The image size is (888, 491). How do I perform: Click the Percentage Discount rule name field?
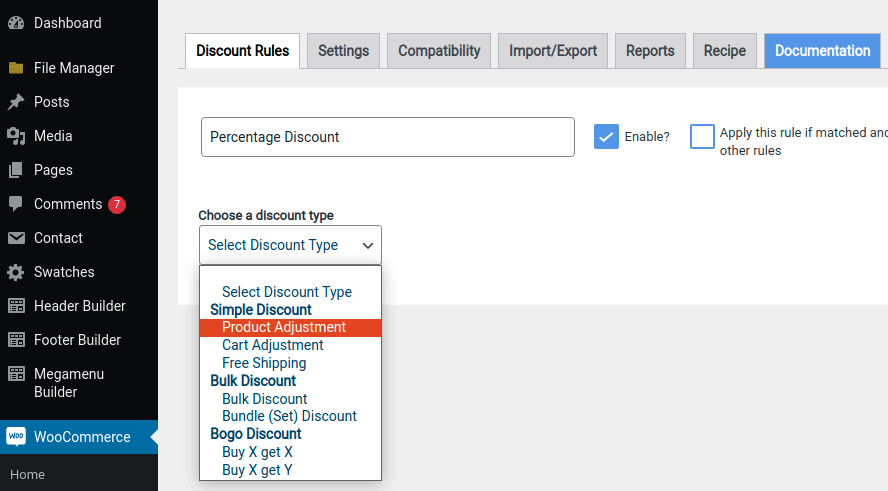pyautogui.click(x=387, y=137)
